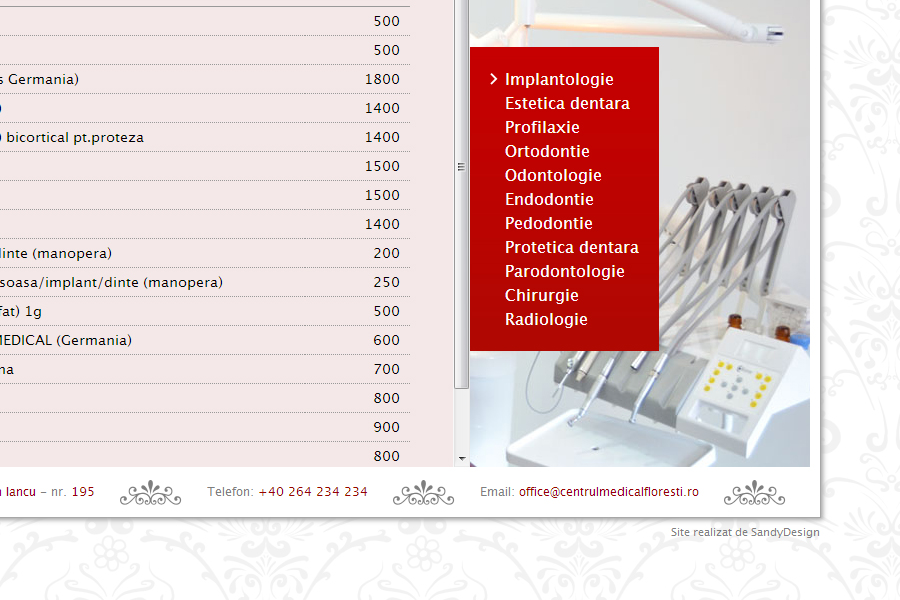Click the ornament icon between phone and email
The width and height of the screenshot is (900, 600).
tap(423, 492)
